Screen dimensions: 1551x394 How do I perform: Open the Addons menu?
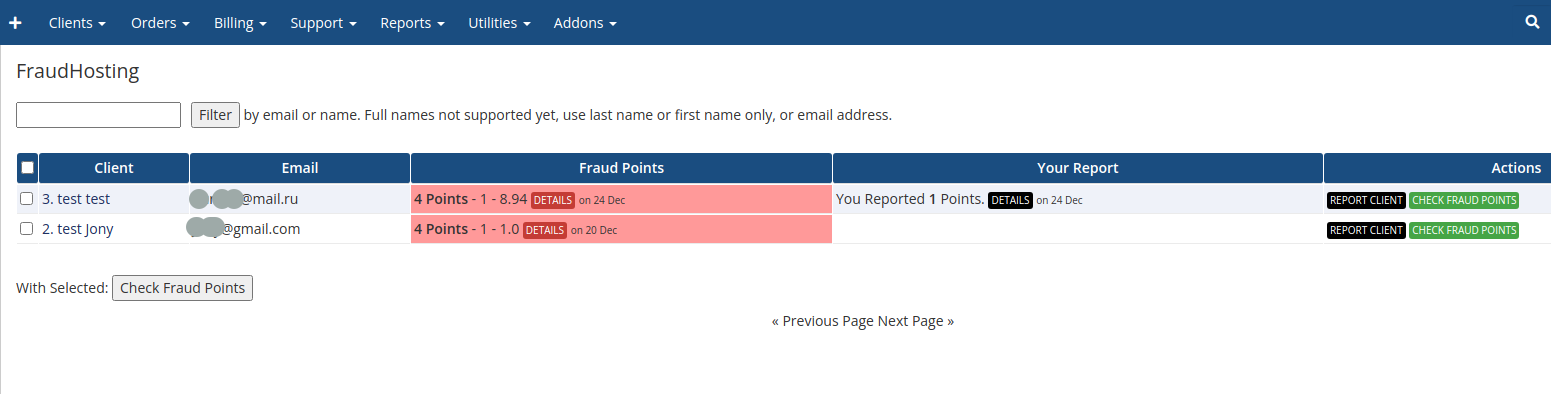tap(585, 22)
